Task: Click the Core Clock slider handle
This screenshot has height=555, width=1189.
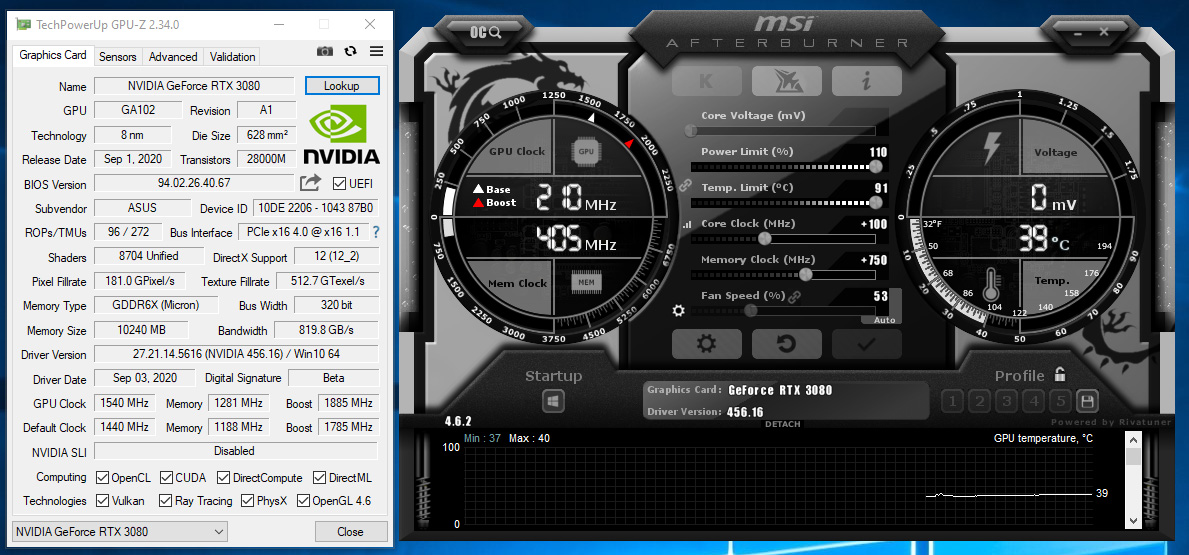Action: [764, 239]
